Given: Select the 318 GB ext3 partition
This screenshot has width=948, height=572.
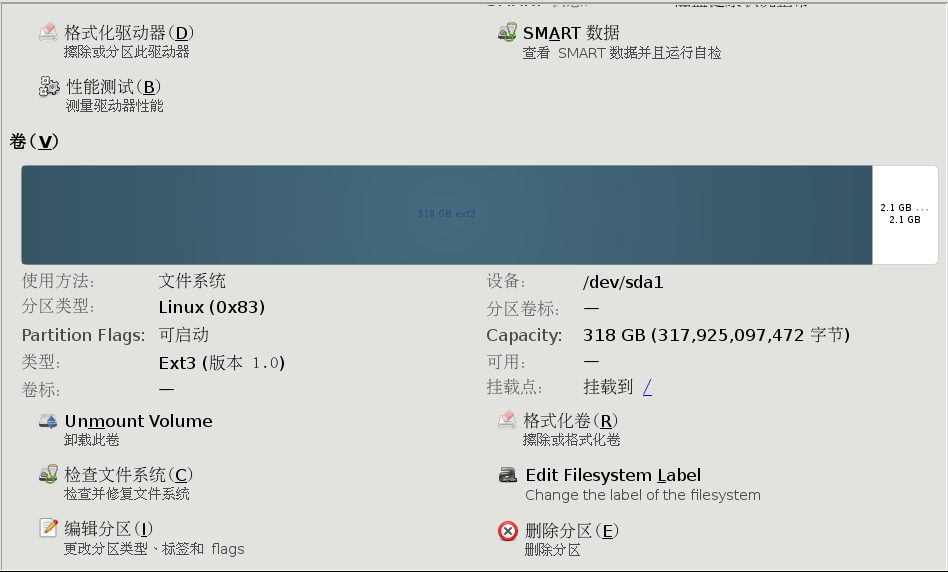Looking at the screenshot, I should point(447,215).
